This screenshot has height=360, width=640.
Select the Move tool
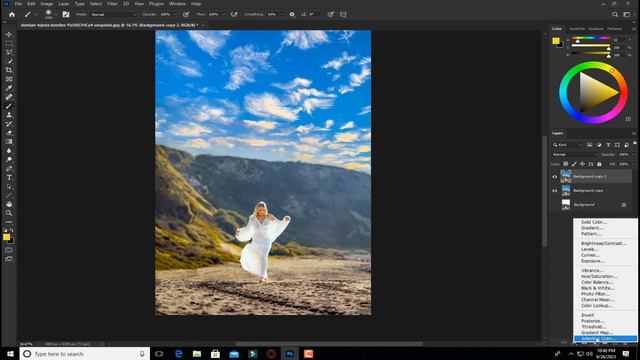click(x=9, y=35)
